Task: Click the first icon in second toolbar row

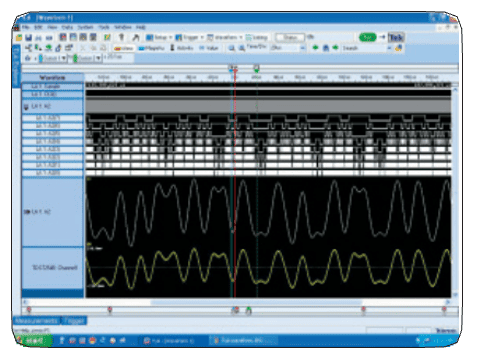Action: click(29, 48)
